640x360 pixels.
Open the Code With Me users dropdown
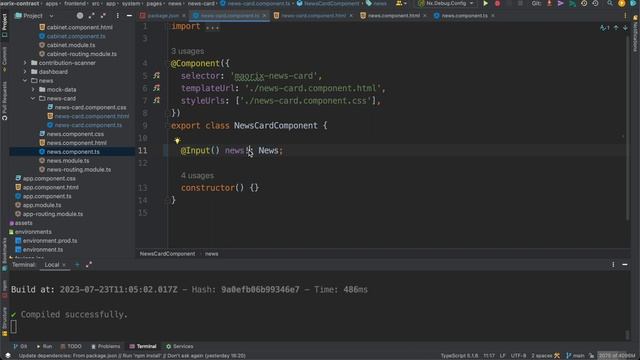click(401, 3)
